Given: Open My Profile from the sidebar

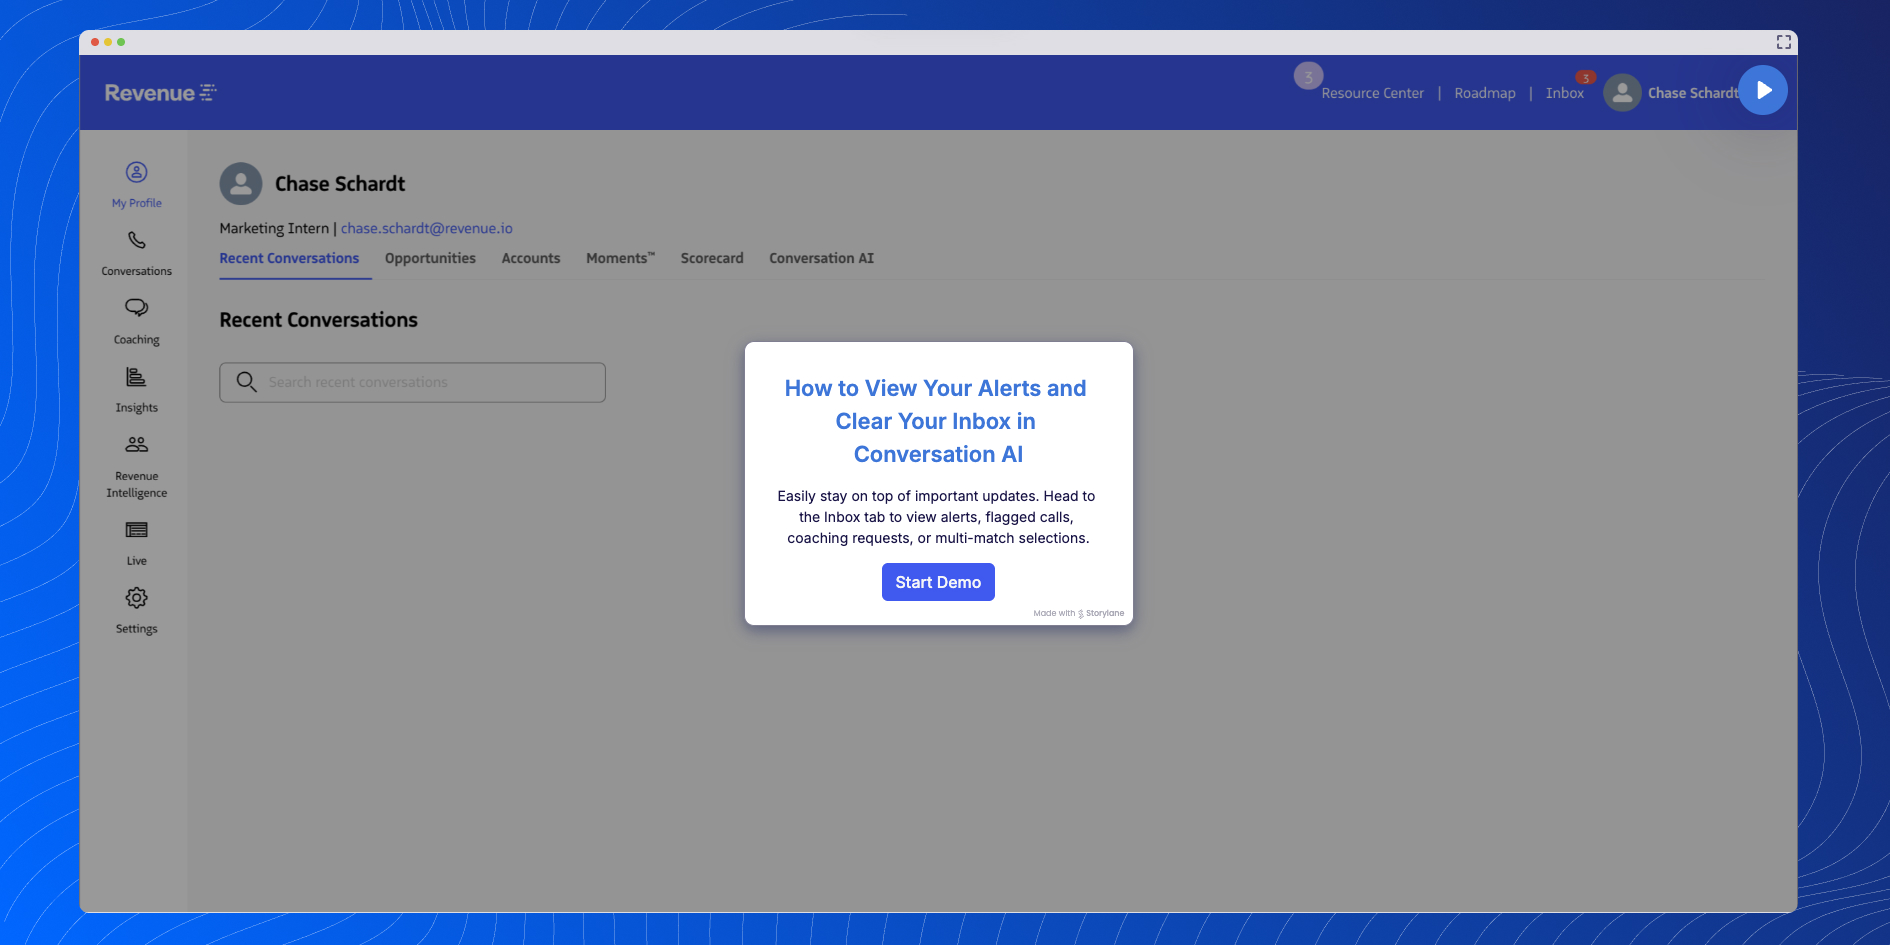Looking at the screenshot, I should 136,184.
